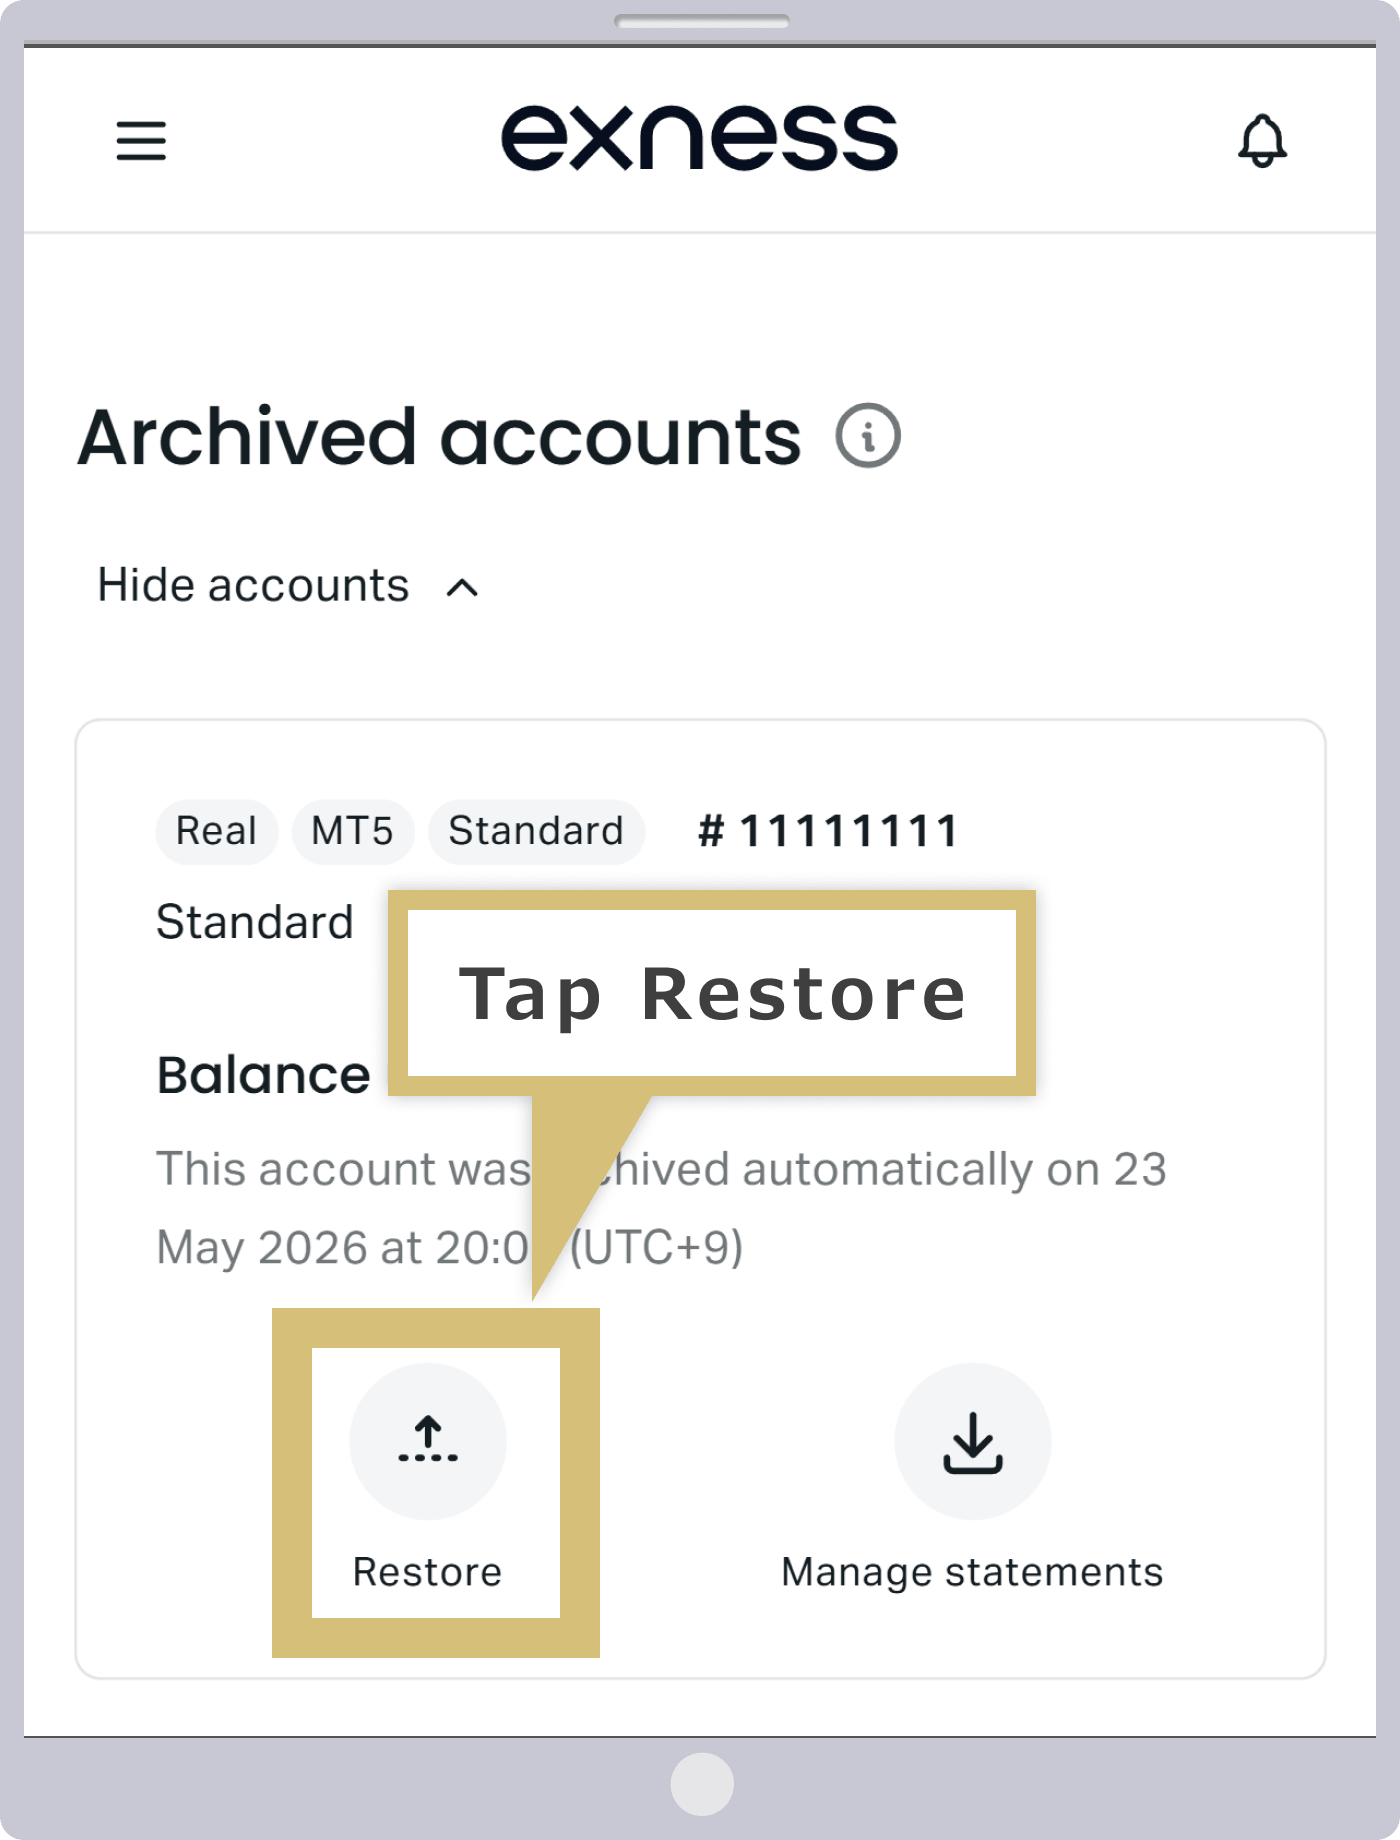Click account number # 11111111
The height and width of the screenshot is (1840, 1400).
[829, 831]
